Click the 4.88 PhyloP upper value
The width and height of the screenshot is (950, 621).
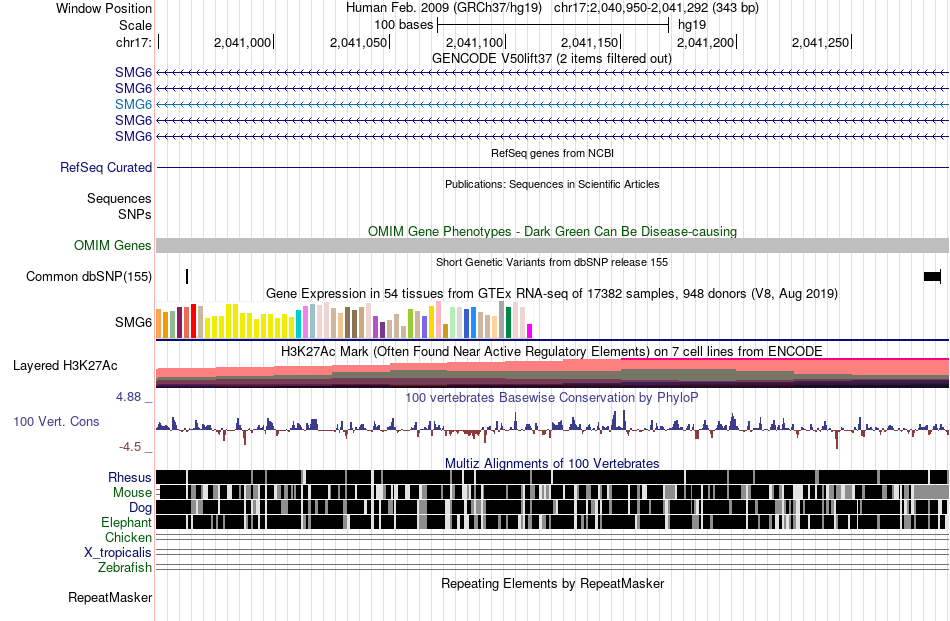tap(128, 397)
